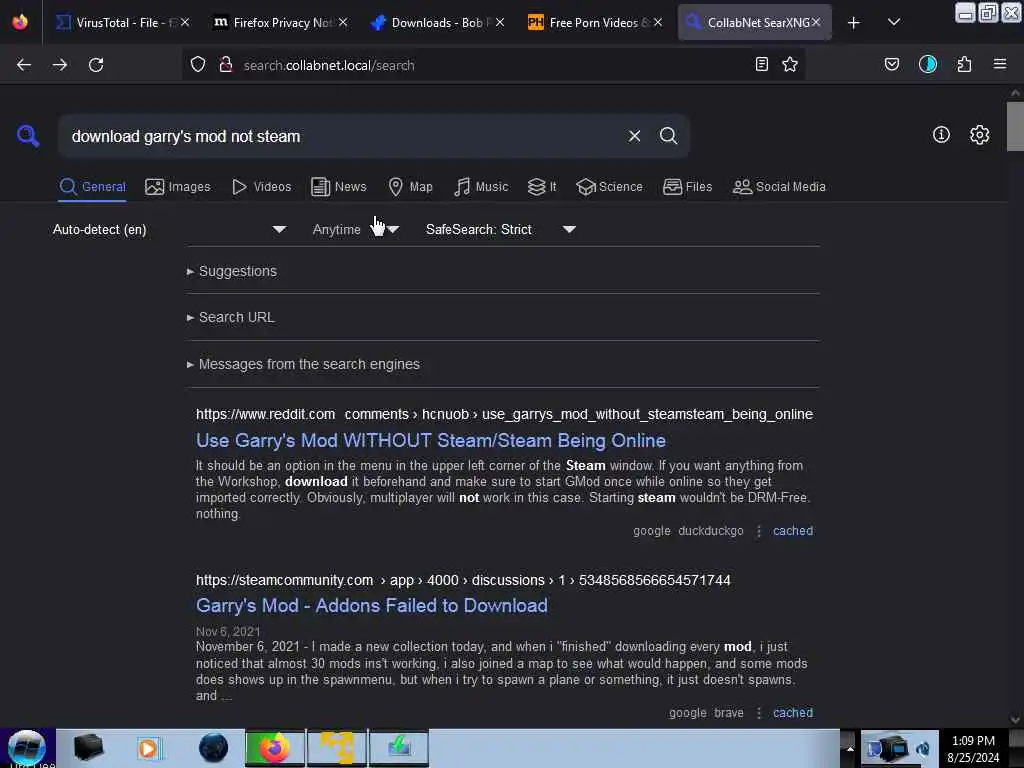Switch to It search category
The width and height of the screenshot is (1024, 768).
coord(542,187)
